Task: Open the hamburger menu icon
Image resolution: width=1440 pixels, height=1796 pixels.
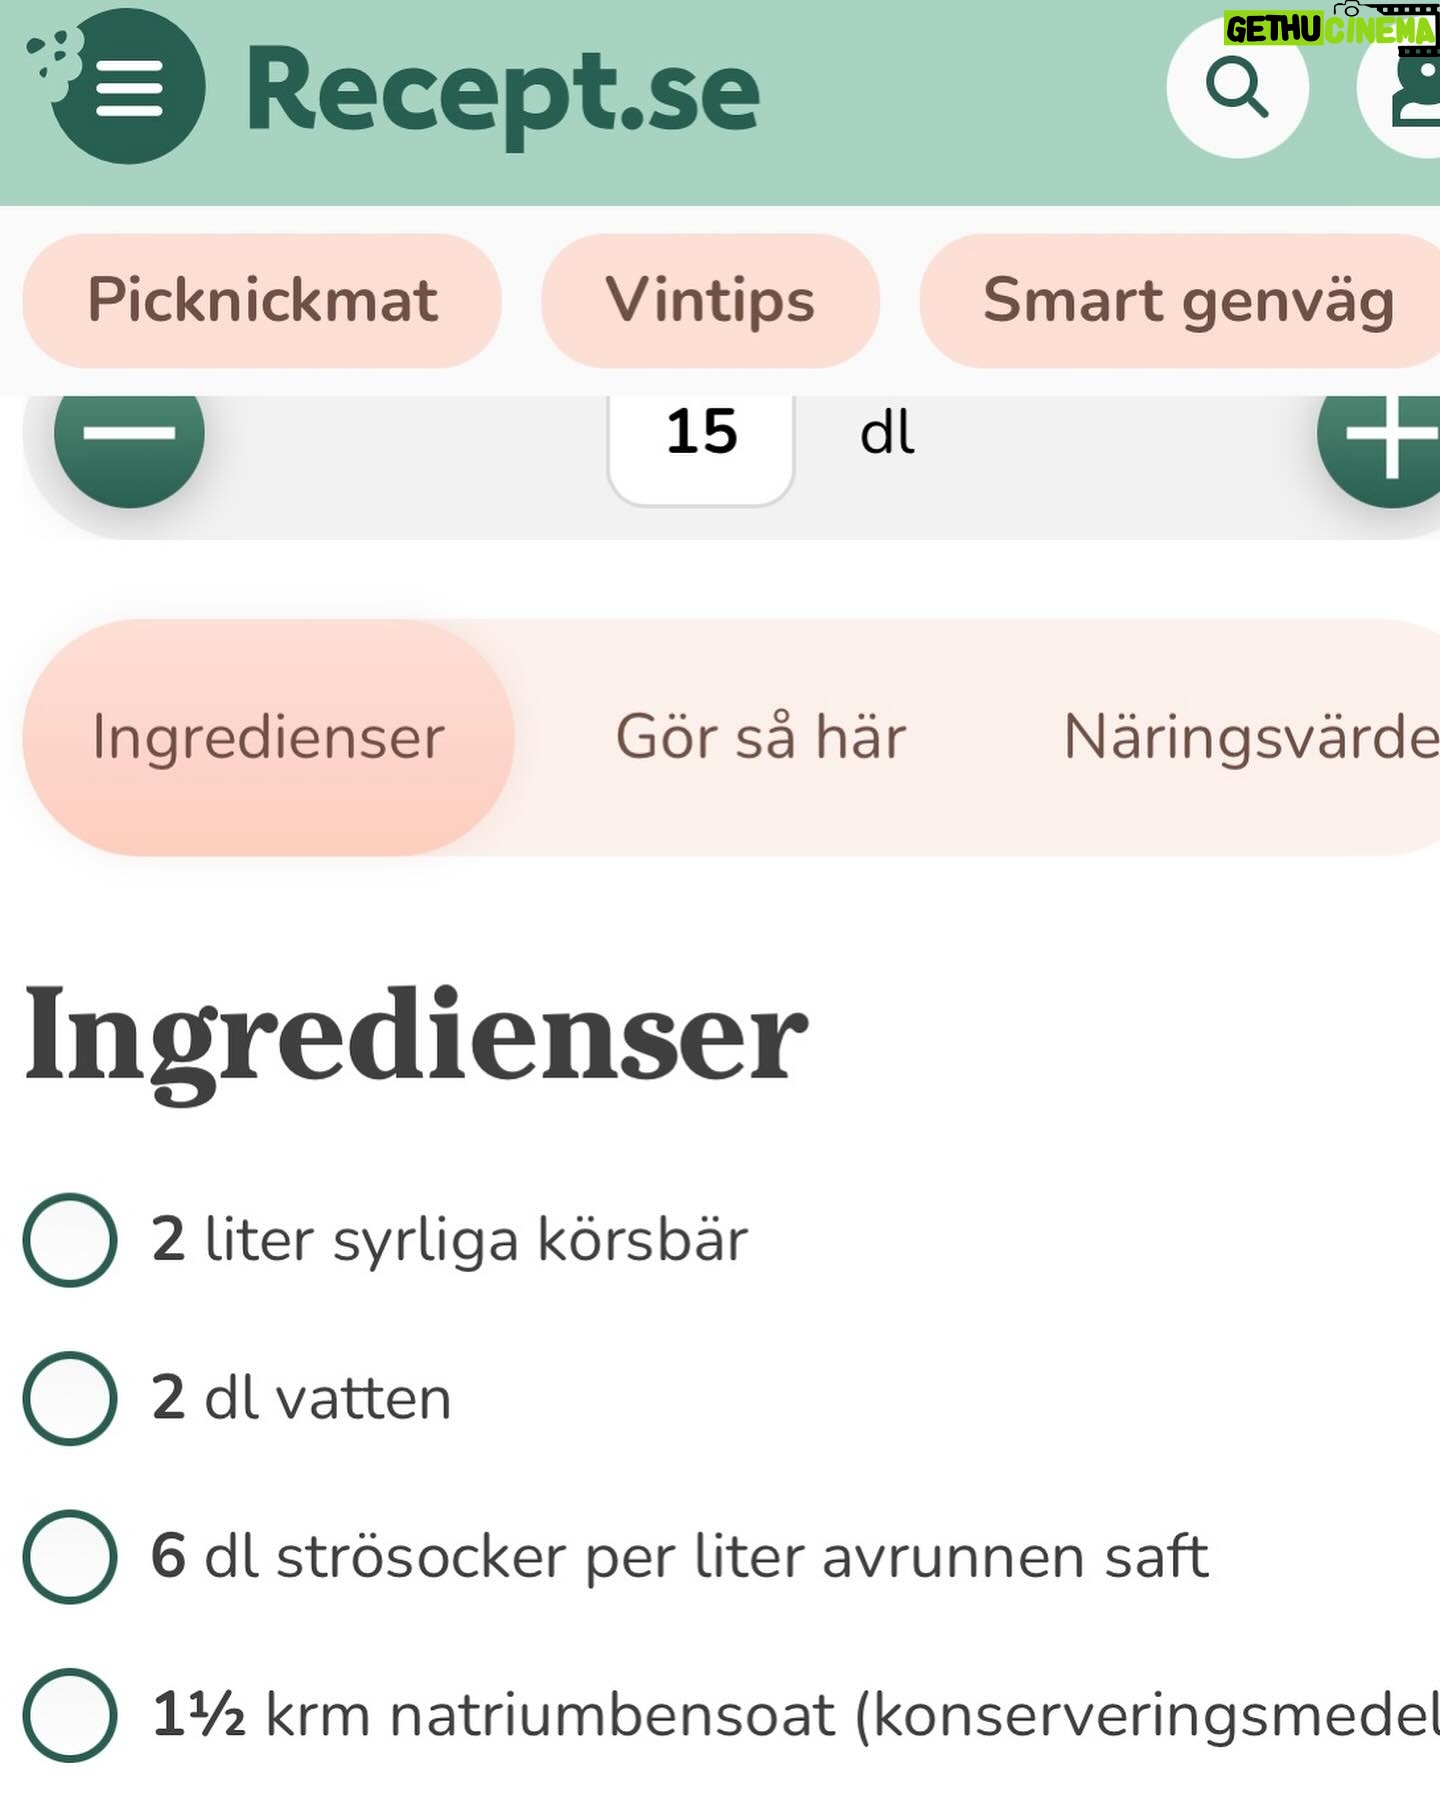Action: click(127, 88)
